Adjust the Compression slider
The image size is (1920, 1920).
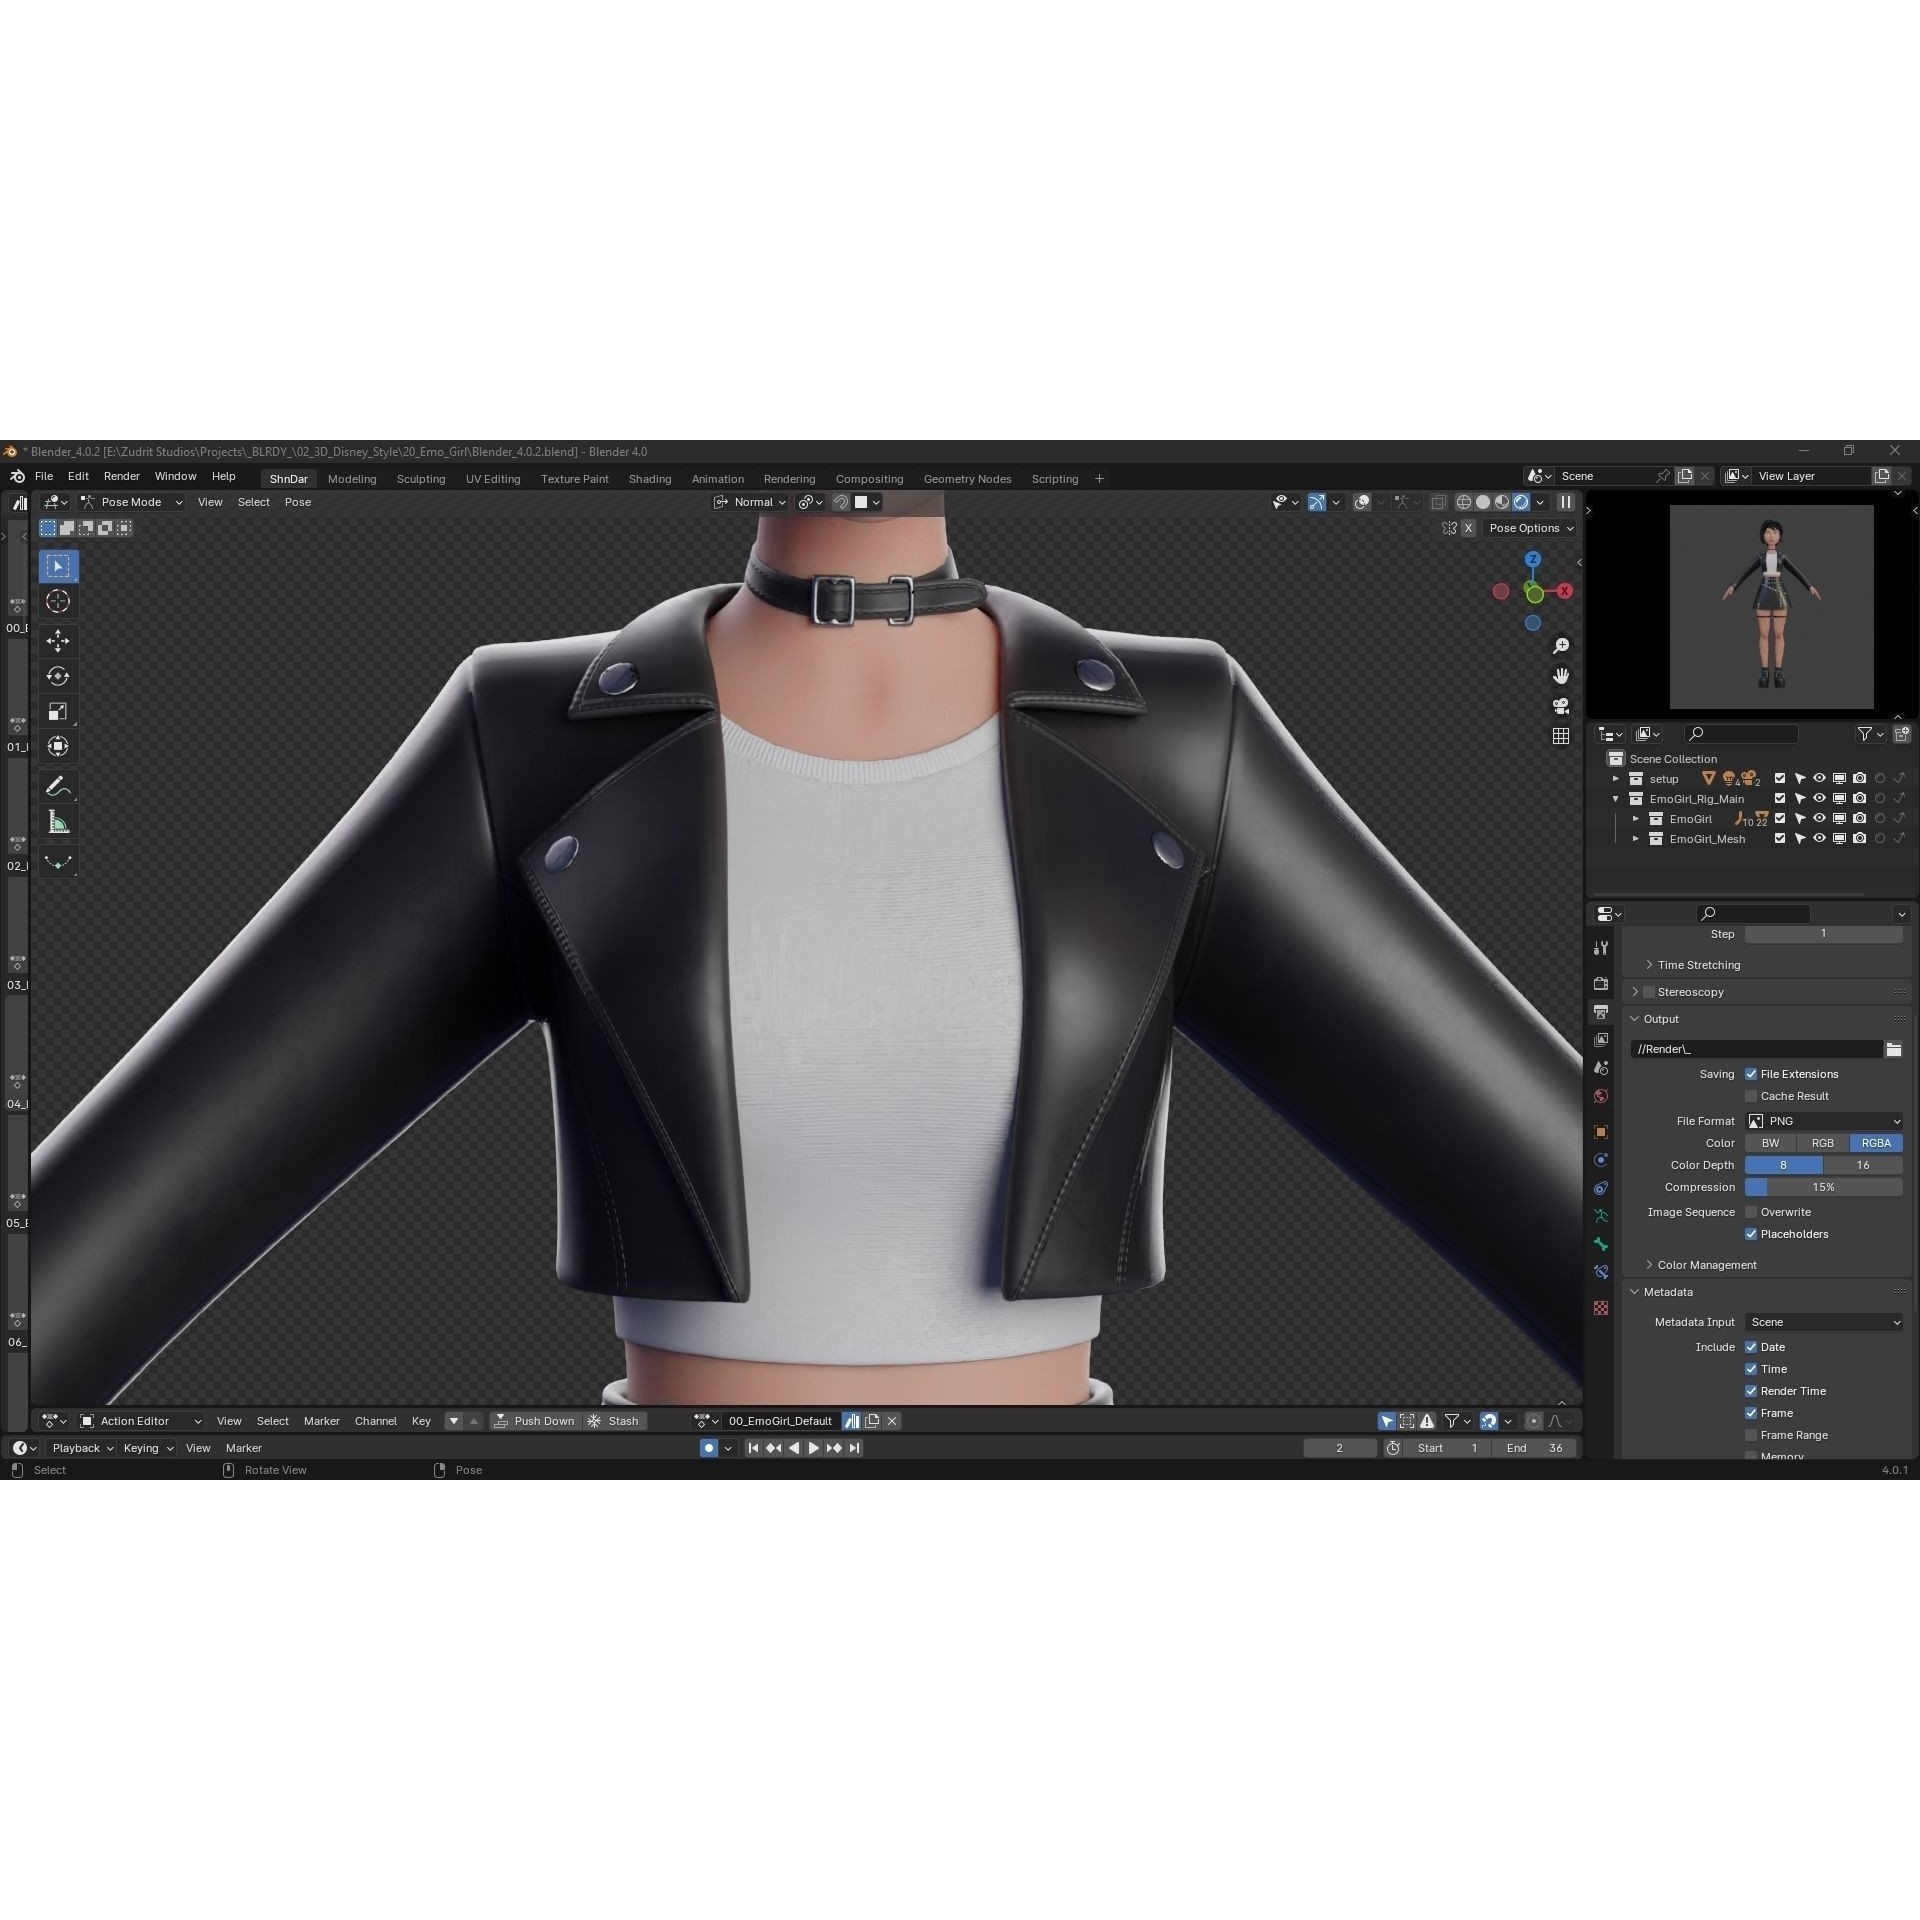pyautogui.click(x=1823, y=1187)
